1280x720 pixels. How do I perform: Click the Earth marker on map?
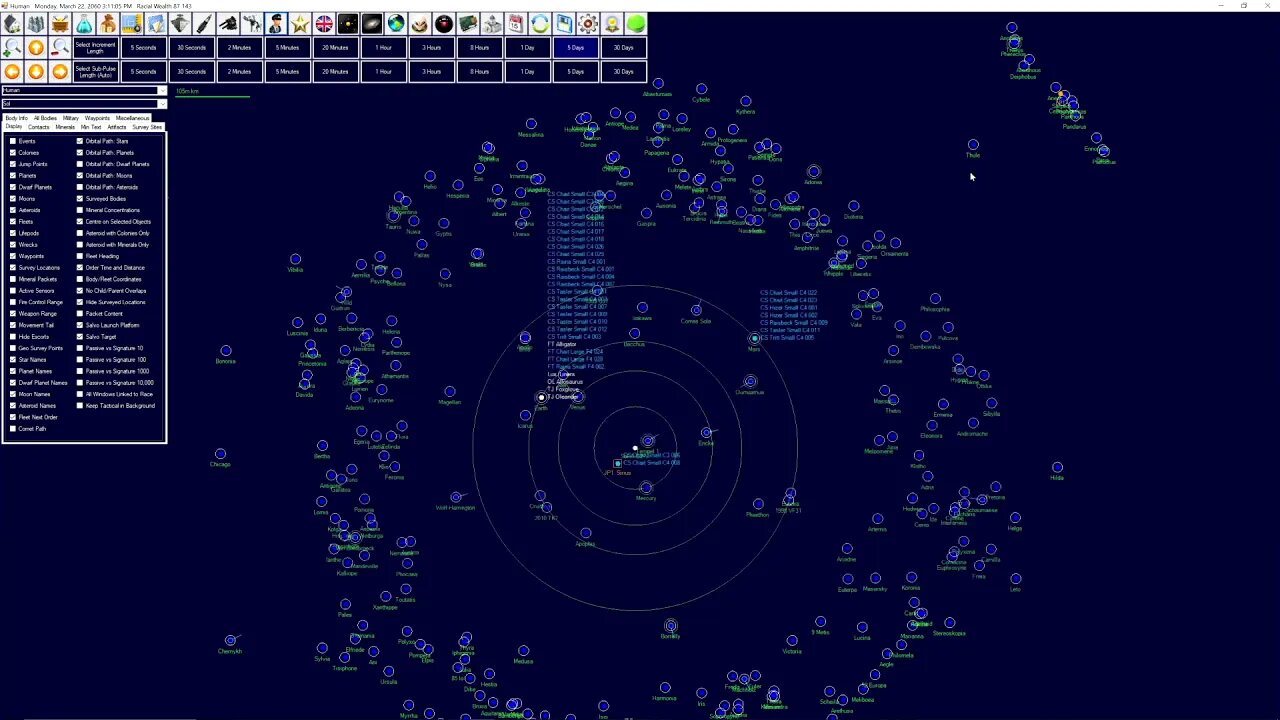coord(541,398)
